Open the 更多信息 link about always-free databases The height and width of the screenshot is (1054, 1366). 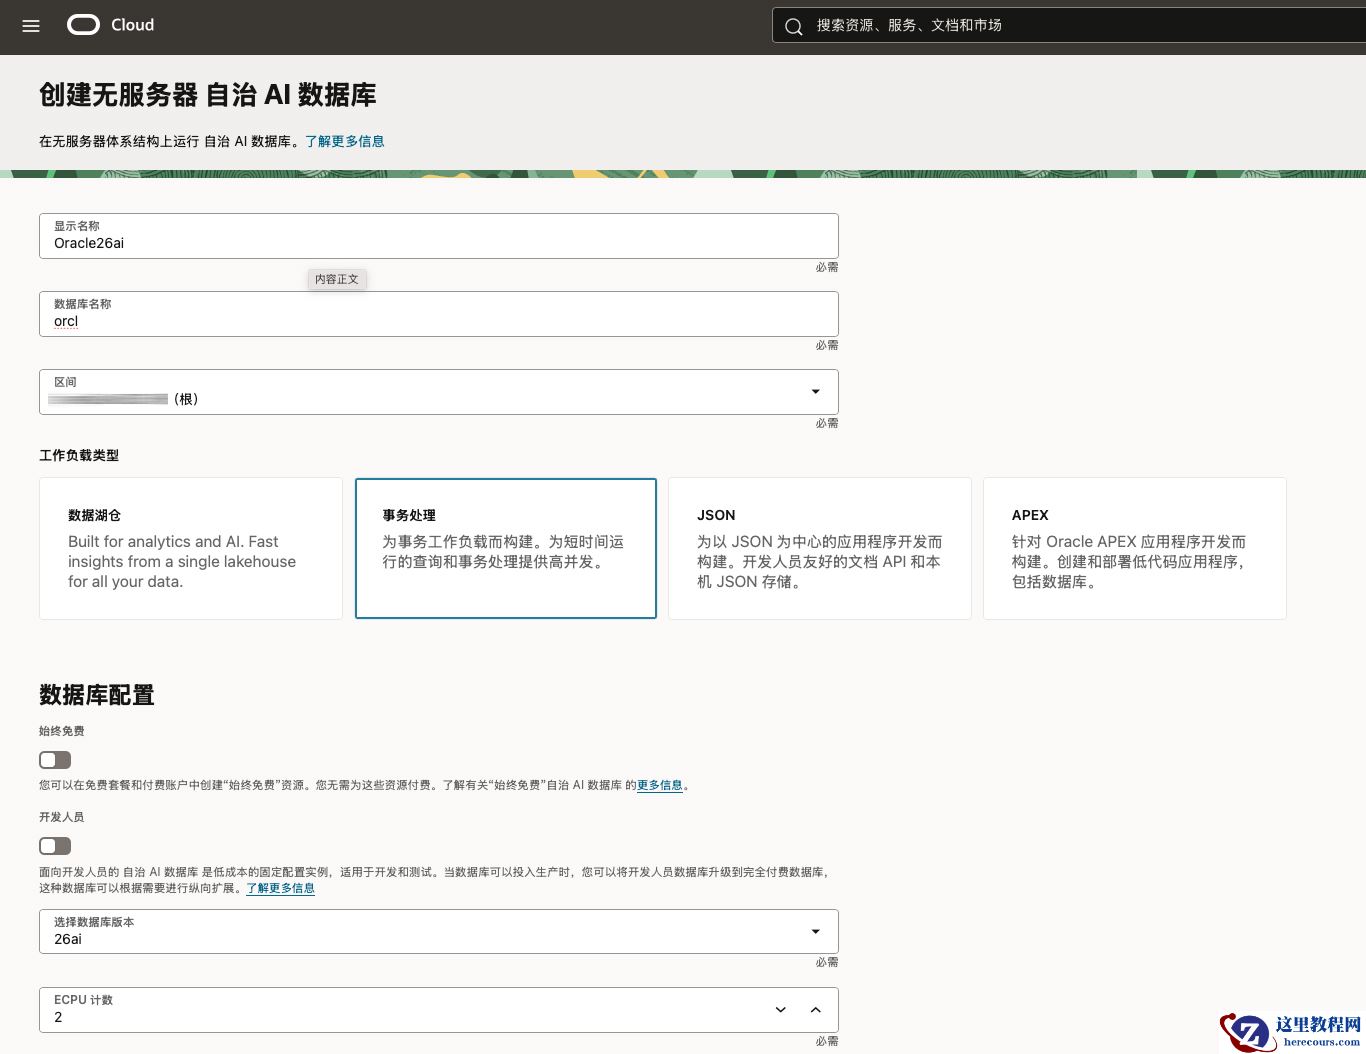tap(660, 786)
